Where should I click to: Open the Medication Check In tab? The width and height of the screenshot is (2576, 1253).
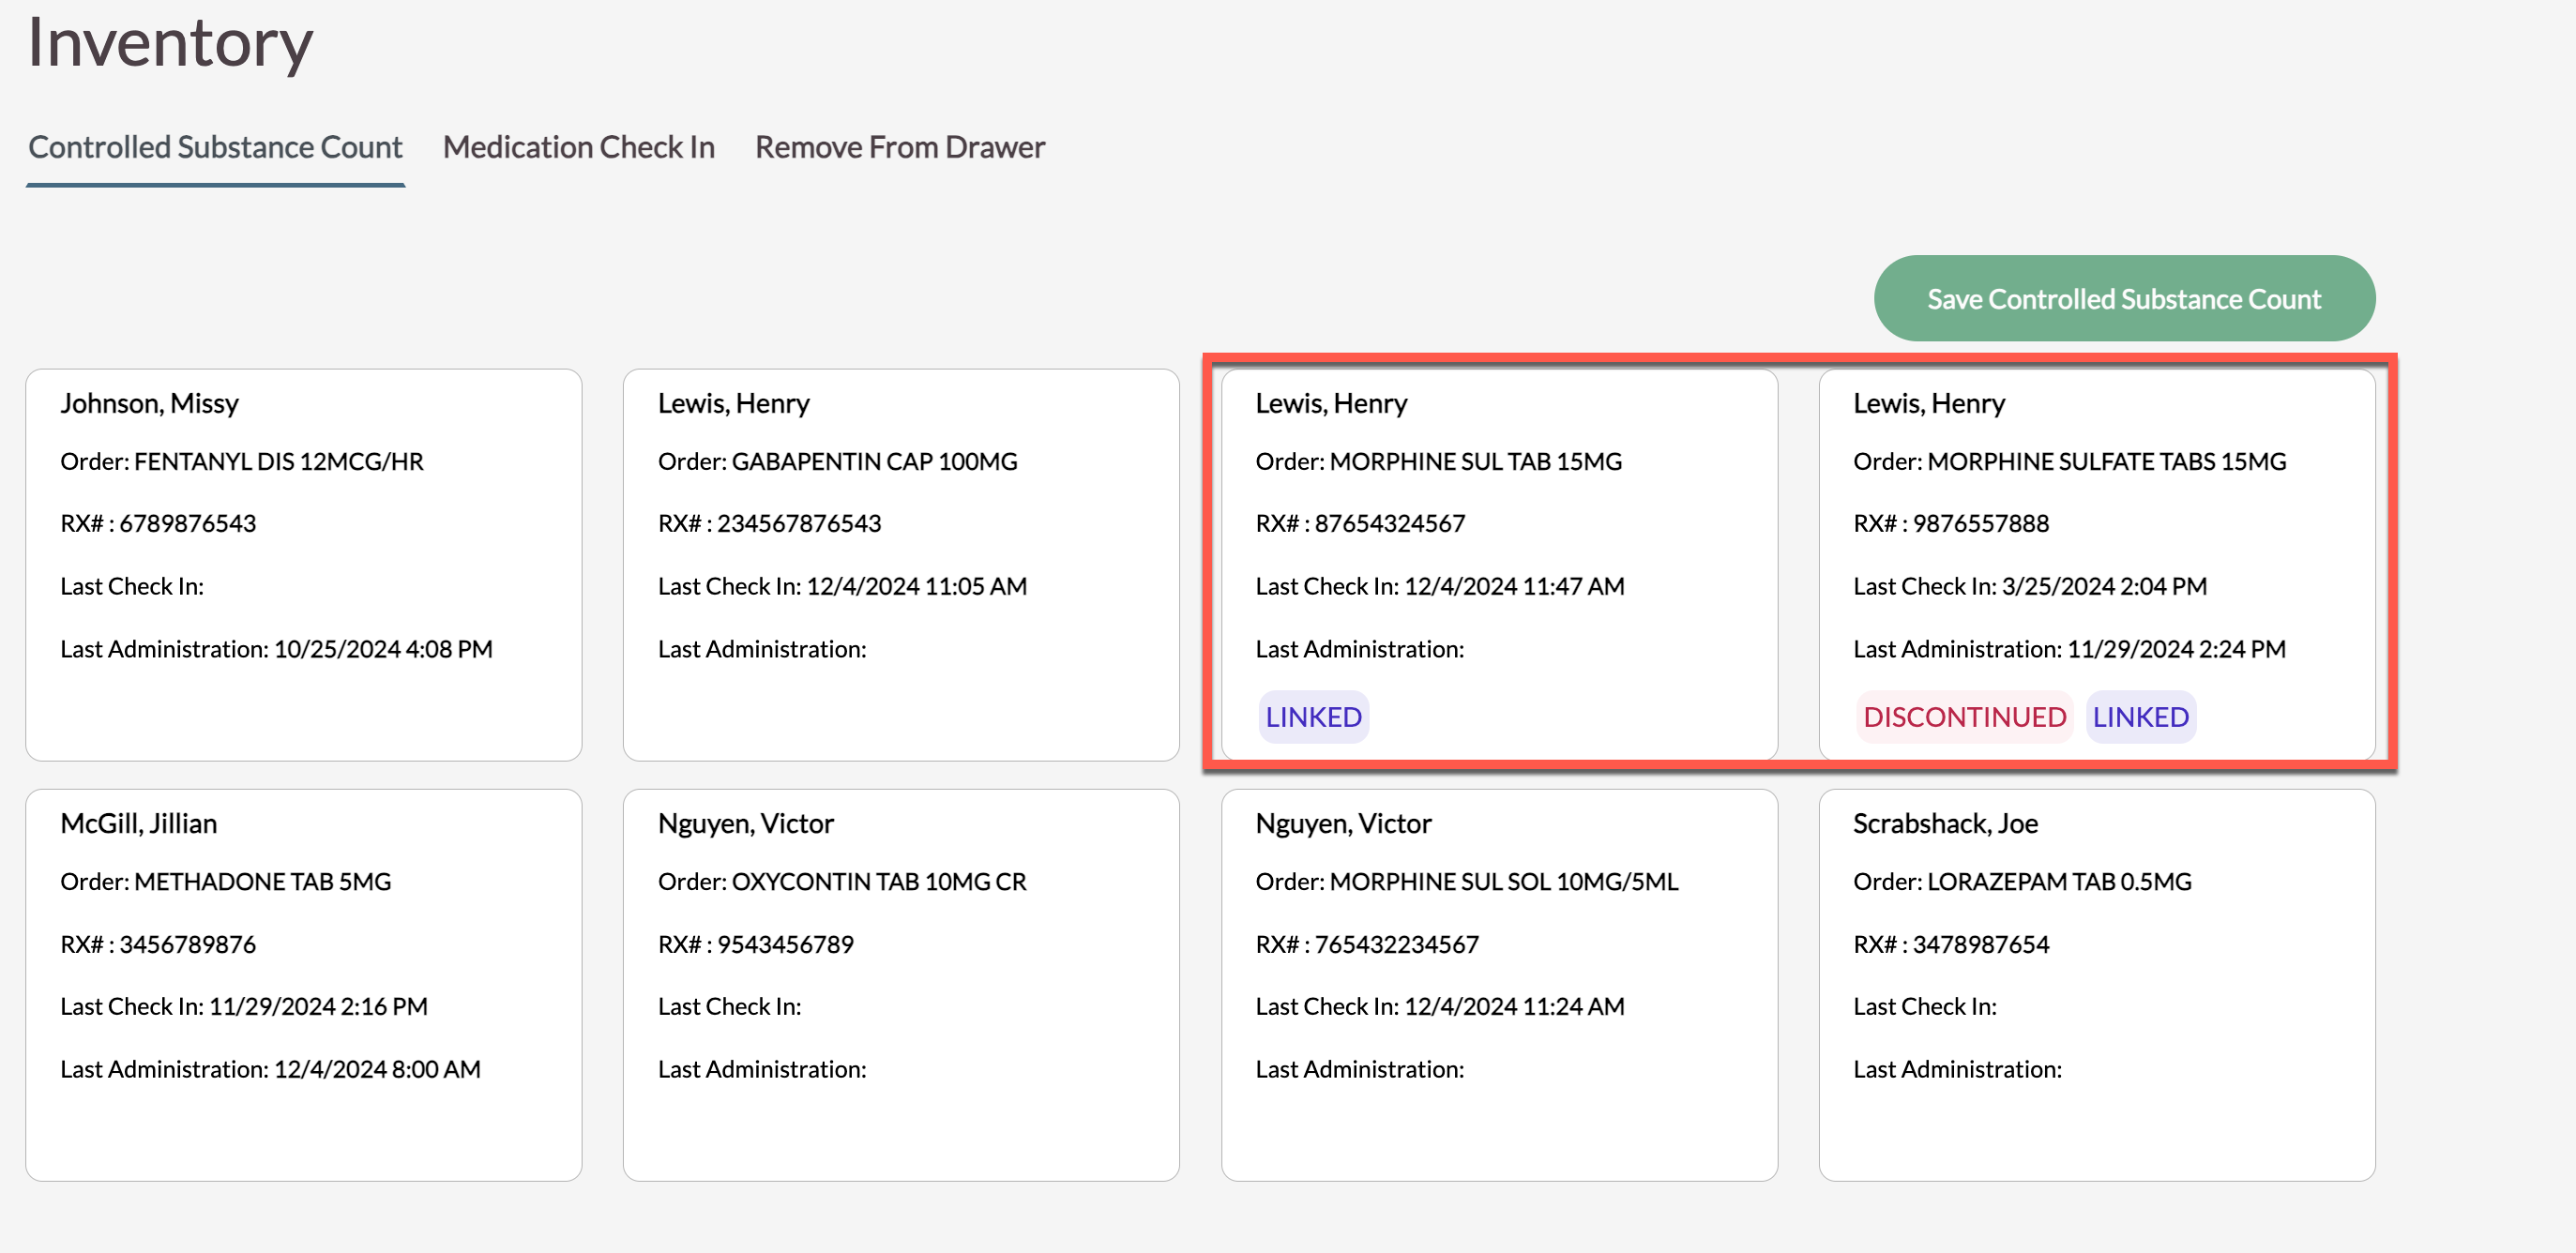(x=578, y=147)
